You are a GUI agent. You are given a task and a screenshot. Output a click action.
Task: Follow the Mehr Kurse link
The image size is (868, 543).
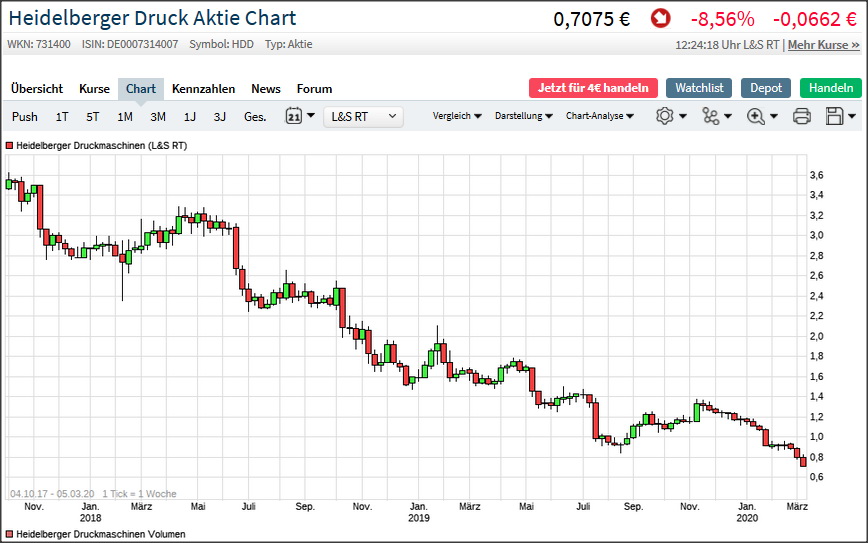823,45
